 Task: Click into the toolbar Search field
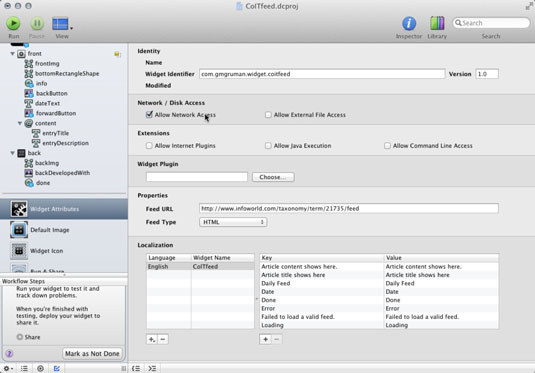pos(491,23)
